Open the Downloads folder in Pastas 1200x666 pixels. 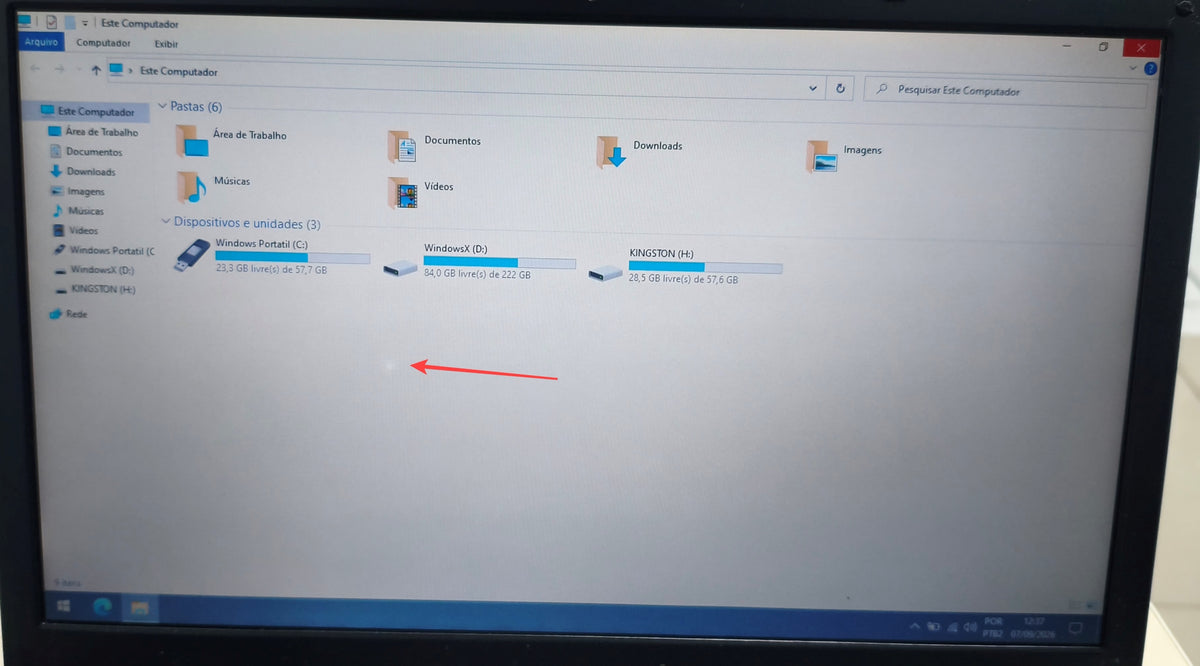pos(612,151)
